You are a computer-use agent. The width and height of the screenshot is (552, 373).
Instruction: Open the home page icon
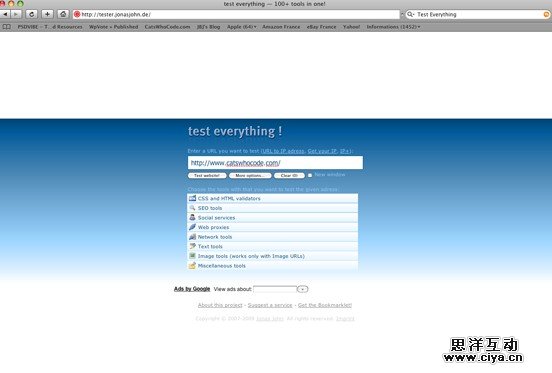pyautogui.click(x=63, y=14)
